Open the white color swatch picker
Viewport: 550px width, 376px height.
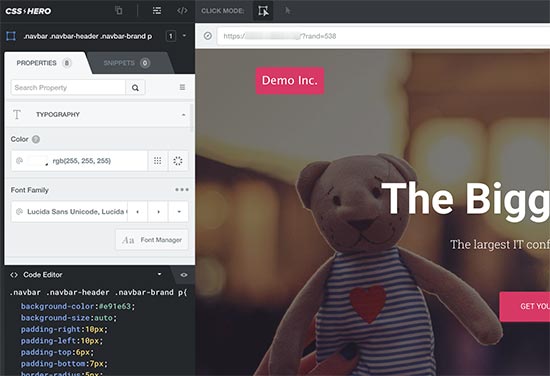(38, 161)
